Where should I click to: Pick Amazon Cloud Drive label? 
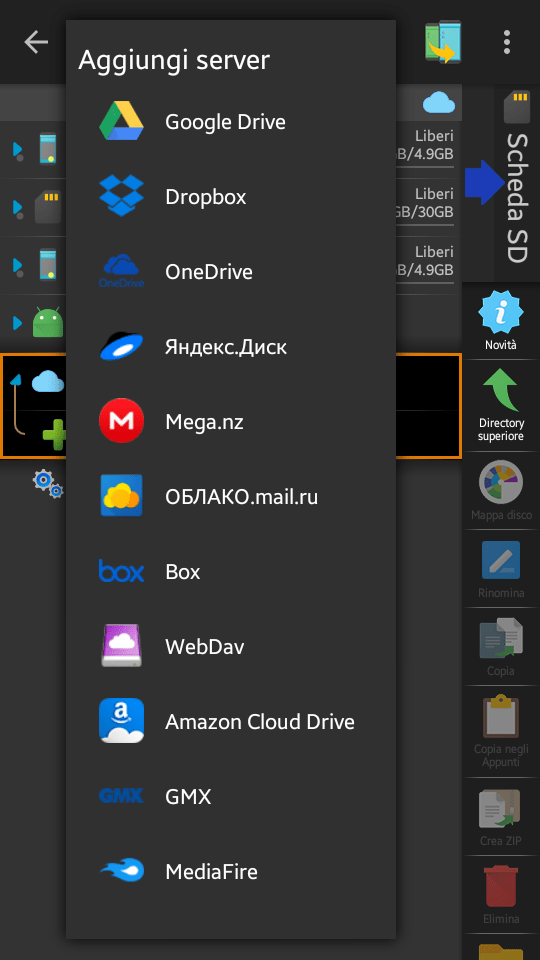click(260, 721)
